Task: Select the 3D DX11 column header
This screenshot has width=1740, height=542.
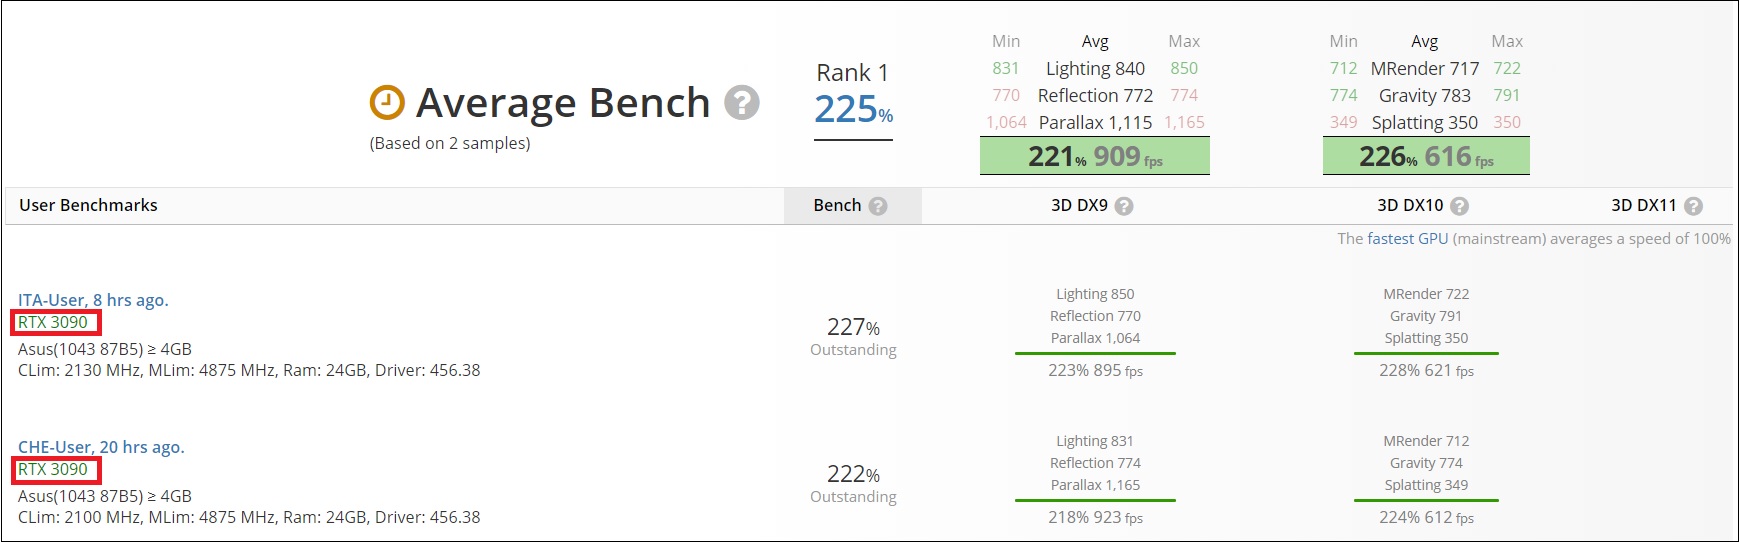Action: (1643, 205)
